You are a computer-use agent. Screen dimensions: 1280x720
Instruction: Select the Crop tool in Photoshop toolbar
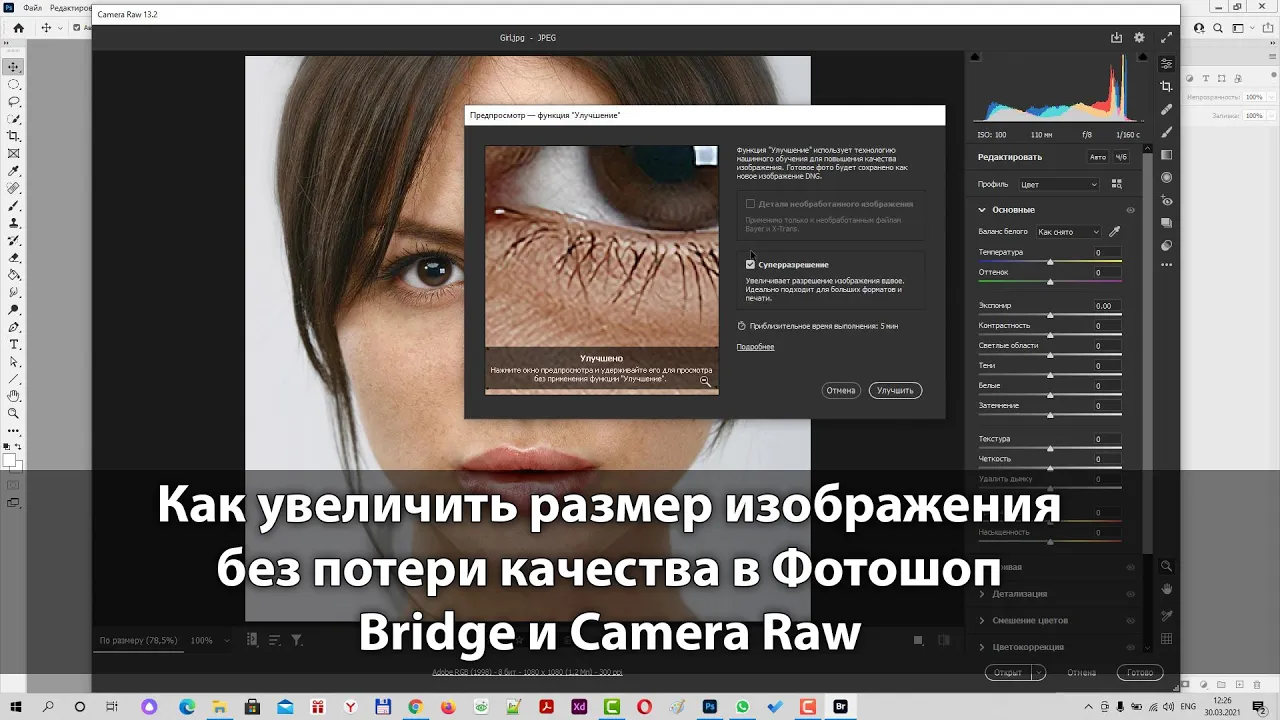14,136
